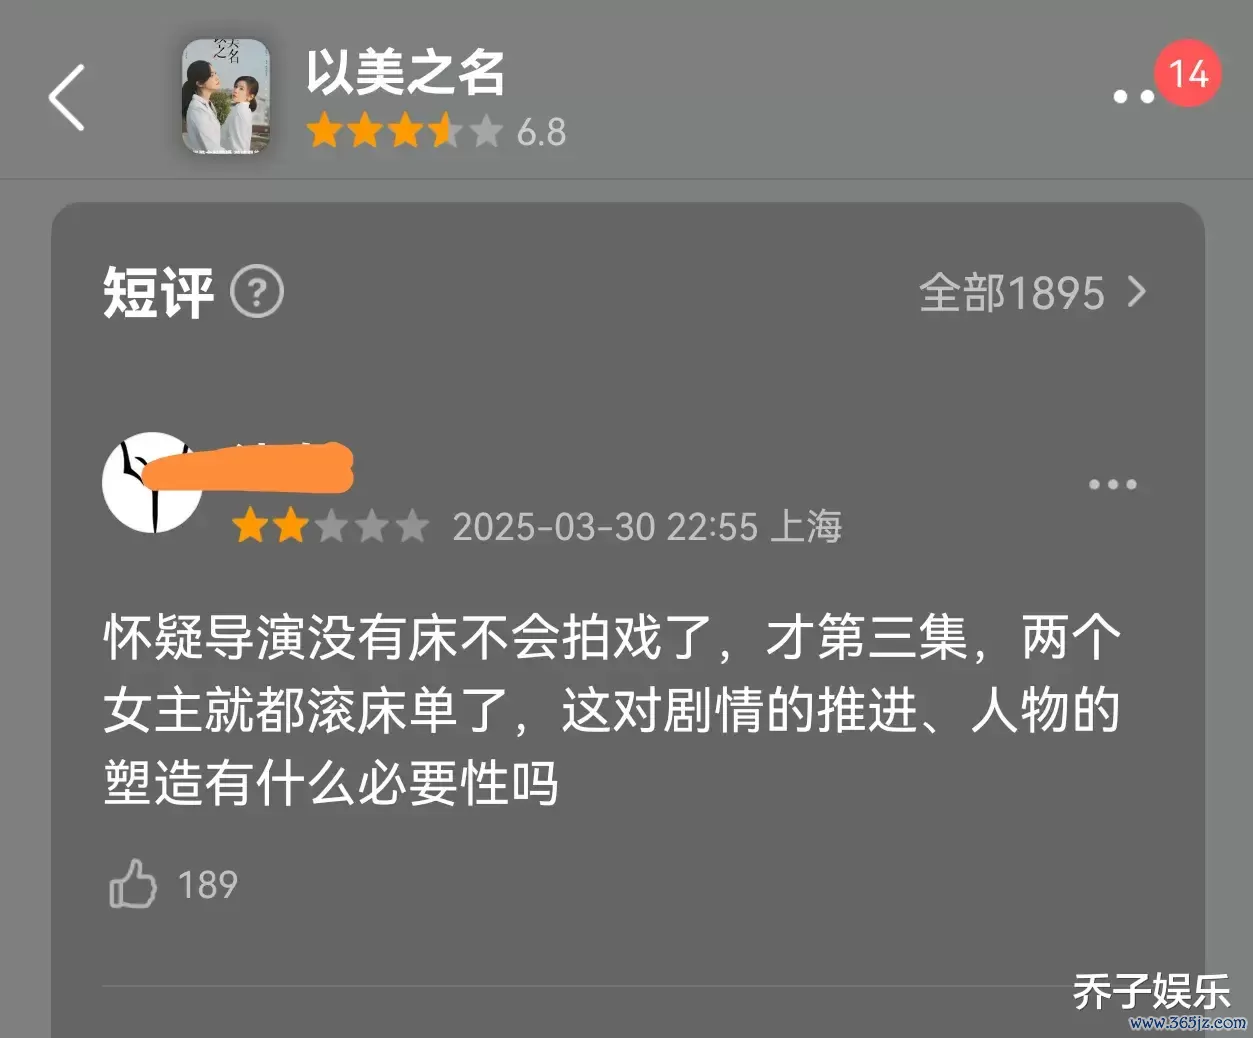
Task: Tap the 2025-03-30 22:55 timestamp
Action: (605, 527)
